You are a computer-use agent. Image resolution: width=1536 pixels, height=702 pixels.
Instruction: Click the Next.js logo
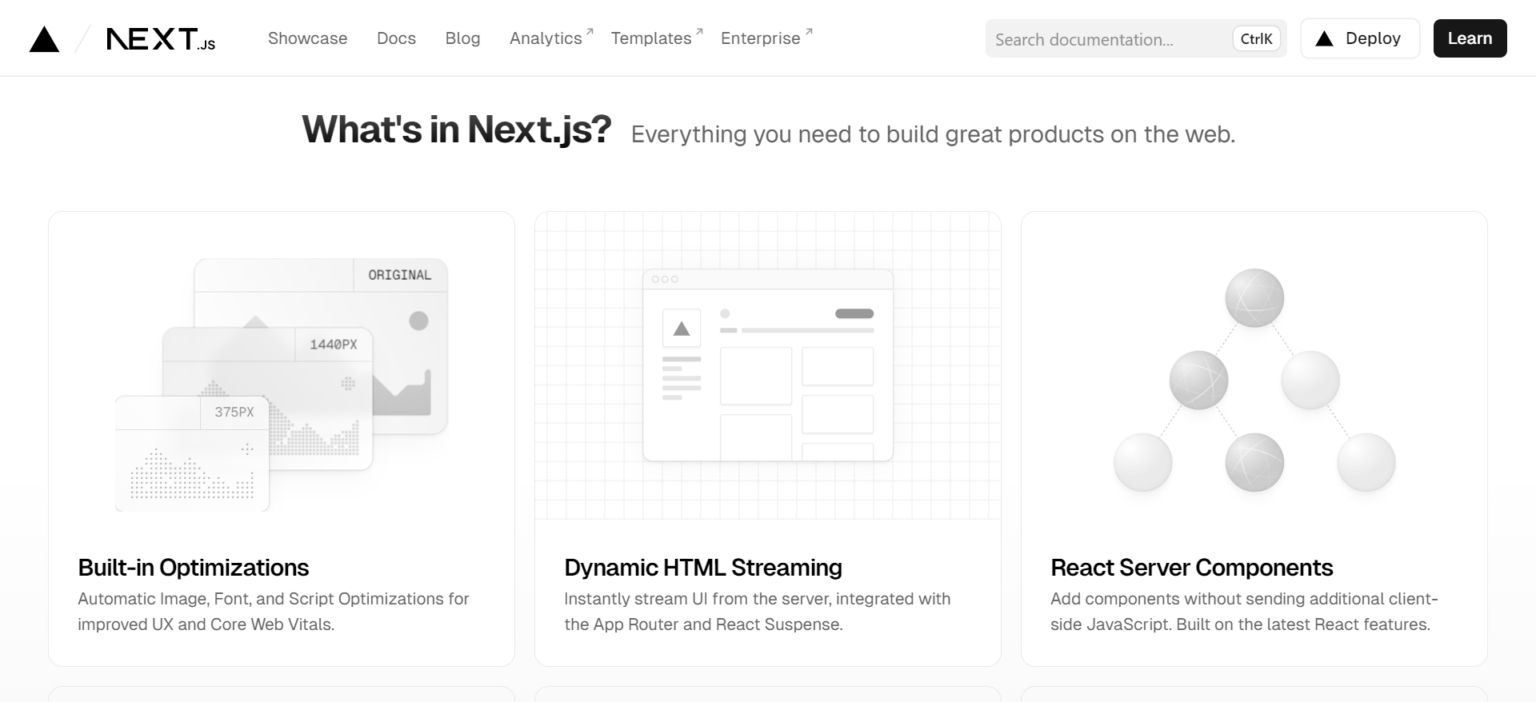tap(161, 39)
